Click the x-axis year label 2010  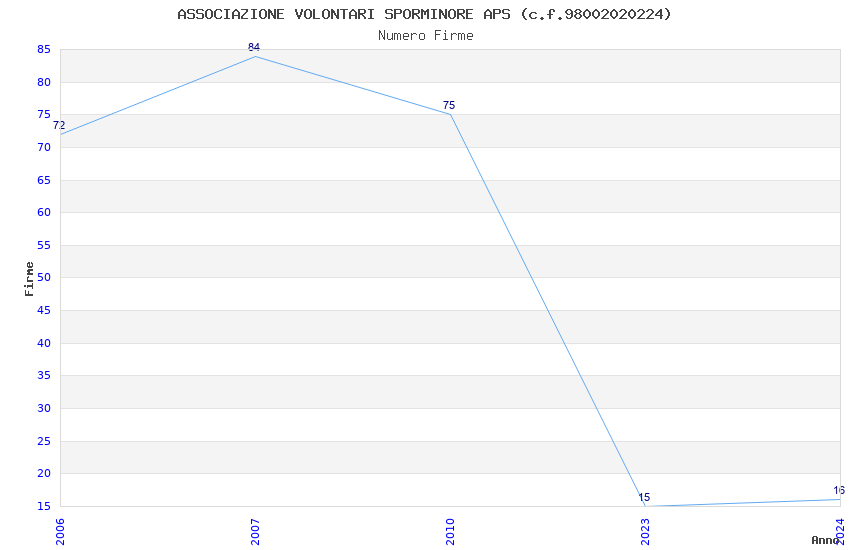[x=450, y=532]
